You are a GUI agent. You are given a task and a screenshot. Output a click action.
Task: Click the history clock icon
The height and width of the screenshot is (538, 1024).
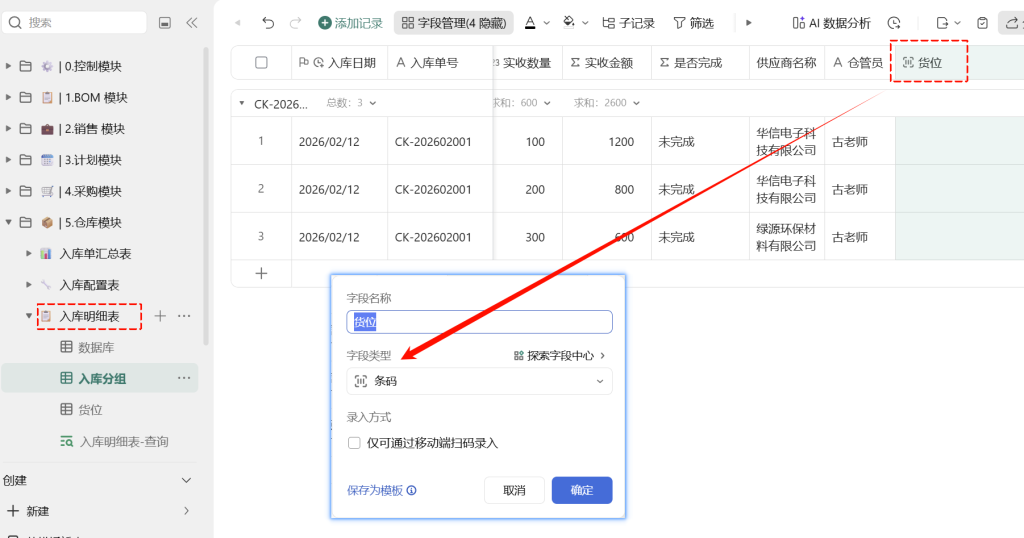click(x=894, y=23)
